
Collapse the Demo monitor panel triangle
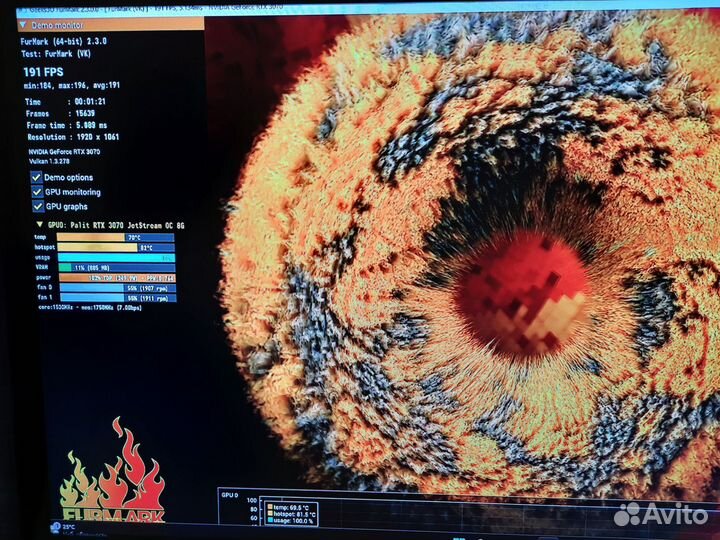click(x=25, y=24)
